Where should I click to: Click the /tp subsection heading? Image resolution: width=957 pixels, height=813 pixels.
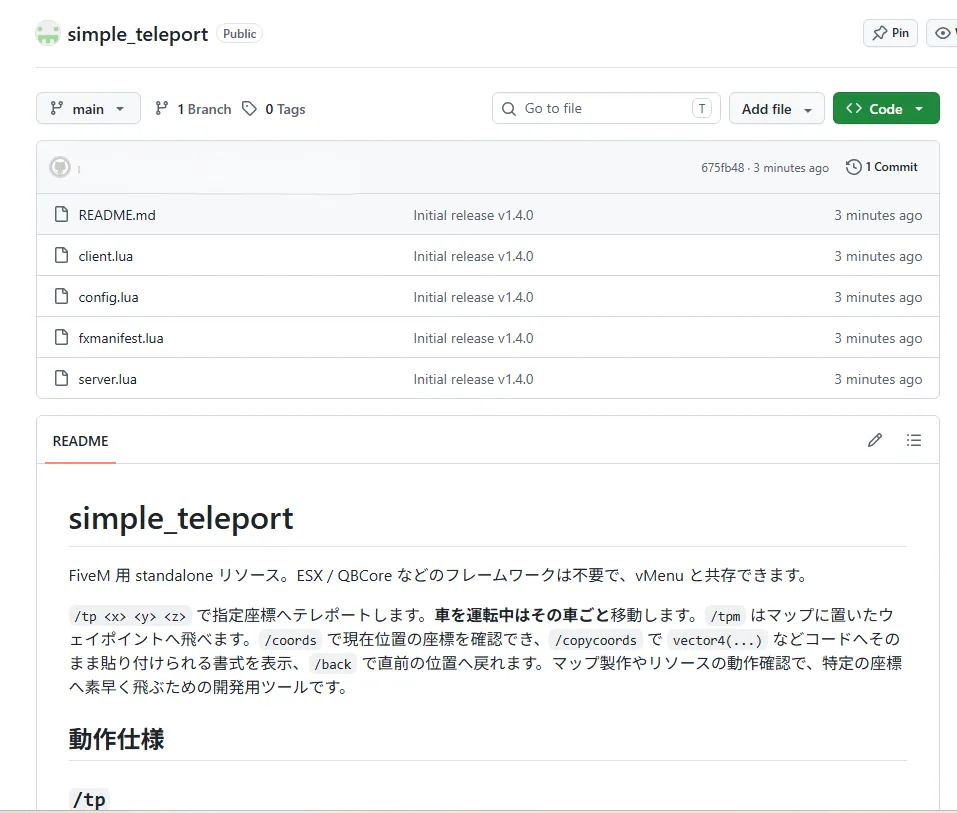pyautogui.click(x=89, y=799)
